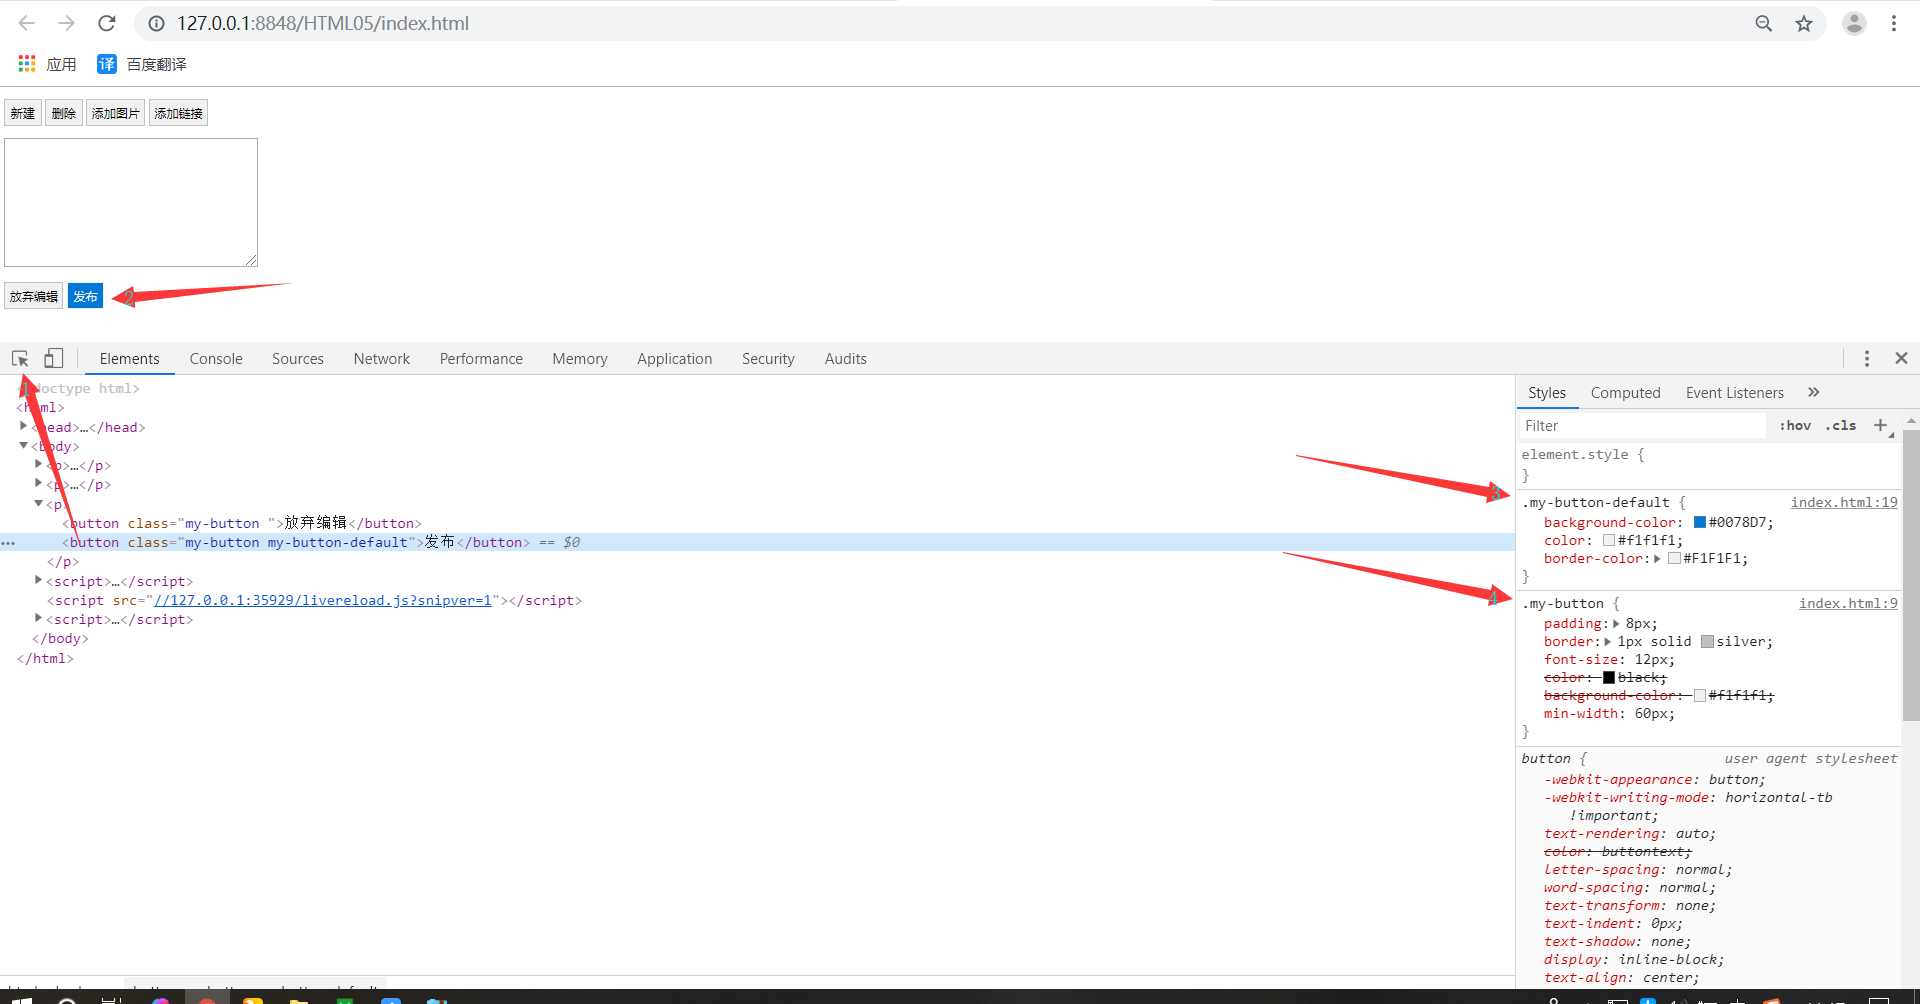The image size is (1920, 1004).
Task: Close the DevTools panel
Action: [1901, 358]
